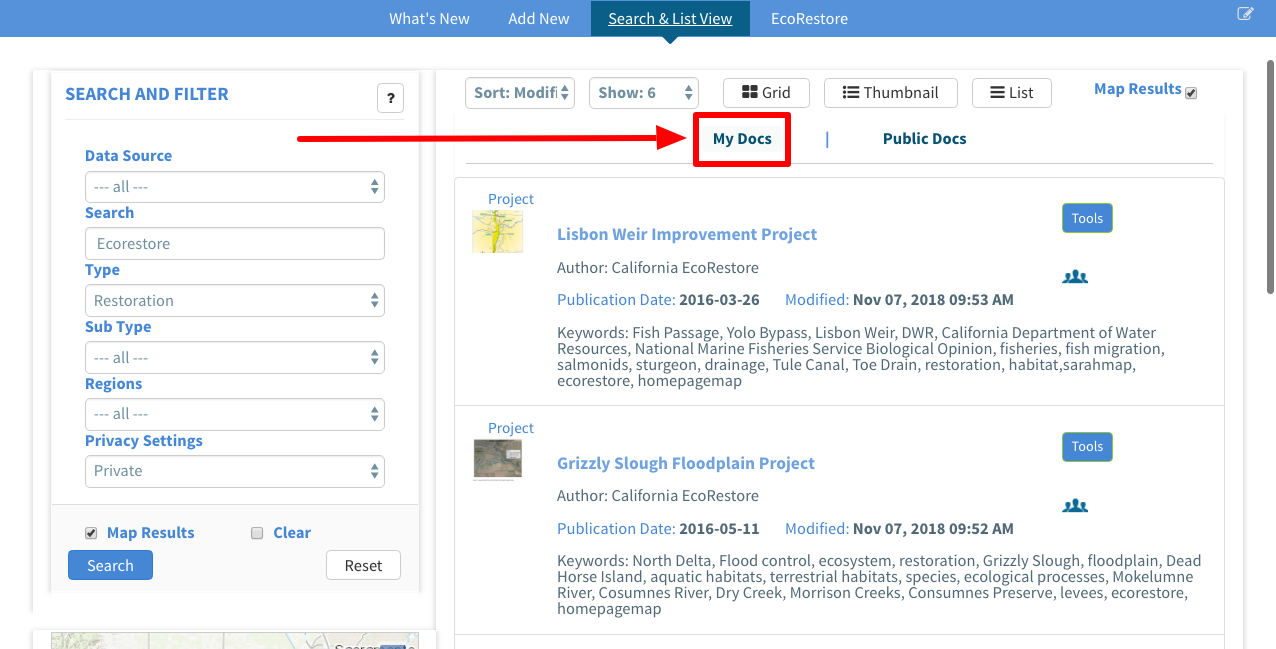Screen dimensions: 1276x649
Task: Click group icon for Lisbon Weir project
Action: point(1075,277)
